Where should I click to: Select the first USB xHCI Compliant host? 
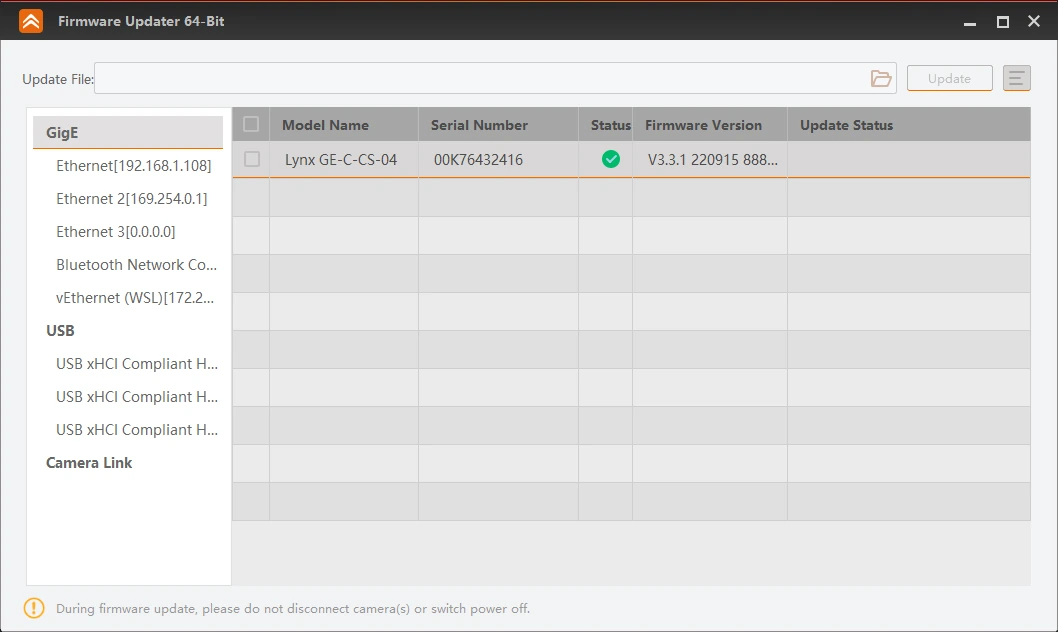[137, 364]
